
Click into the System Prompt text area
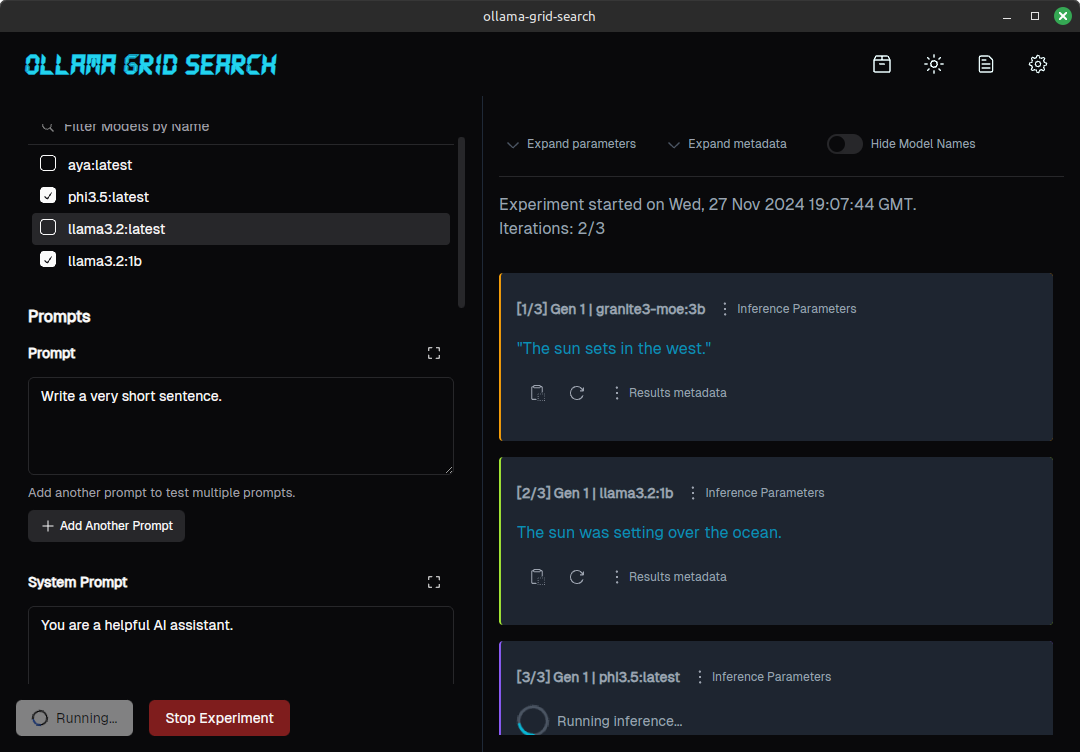tap(241, 645)
